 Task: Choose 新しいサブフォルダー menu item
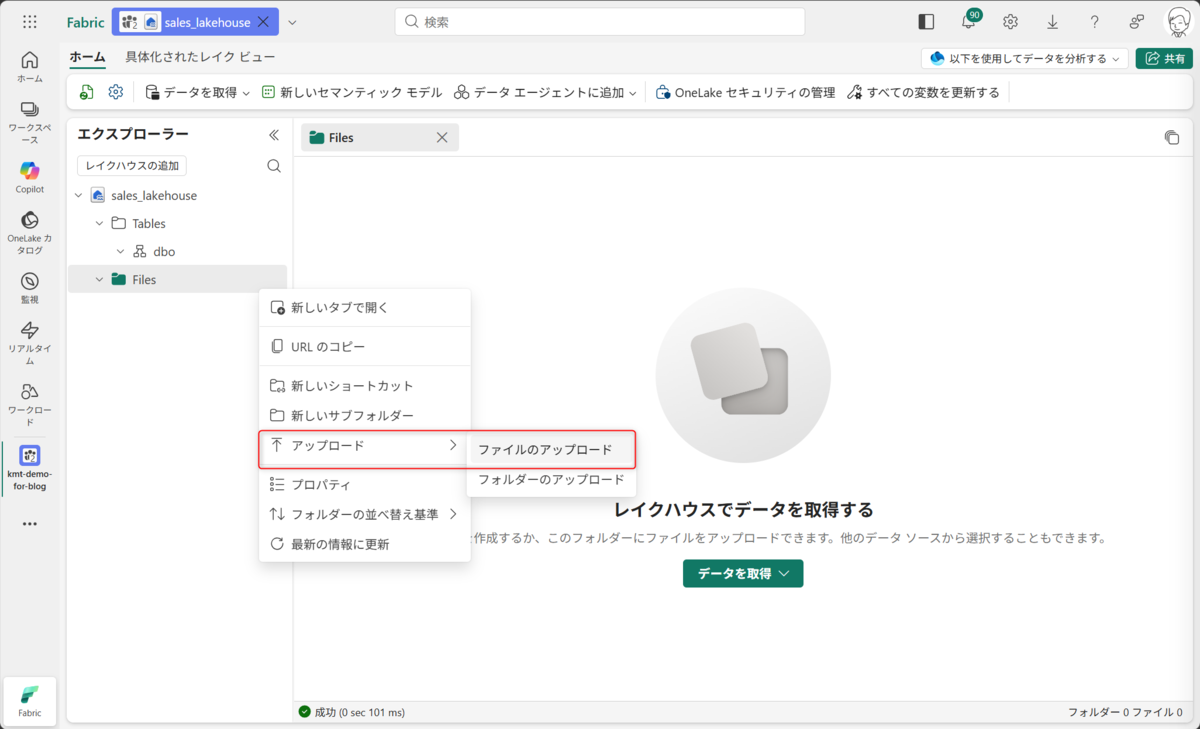click(365, 415)
